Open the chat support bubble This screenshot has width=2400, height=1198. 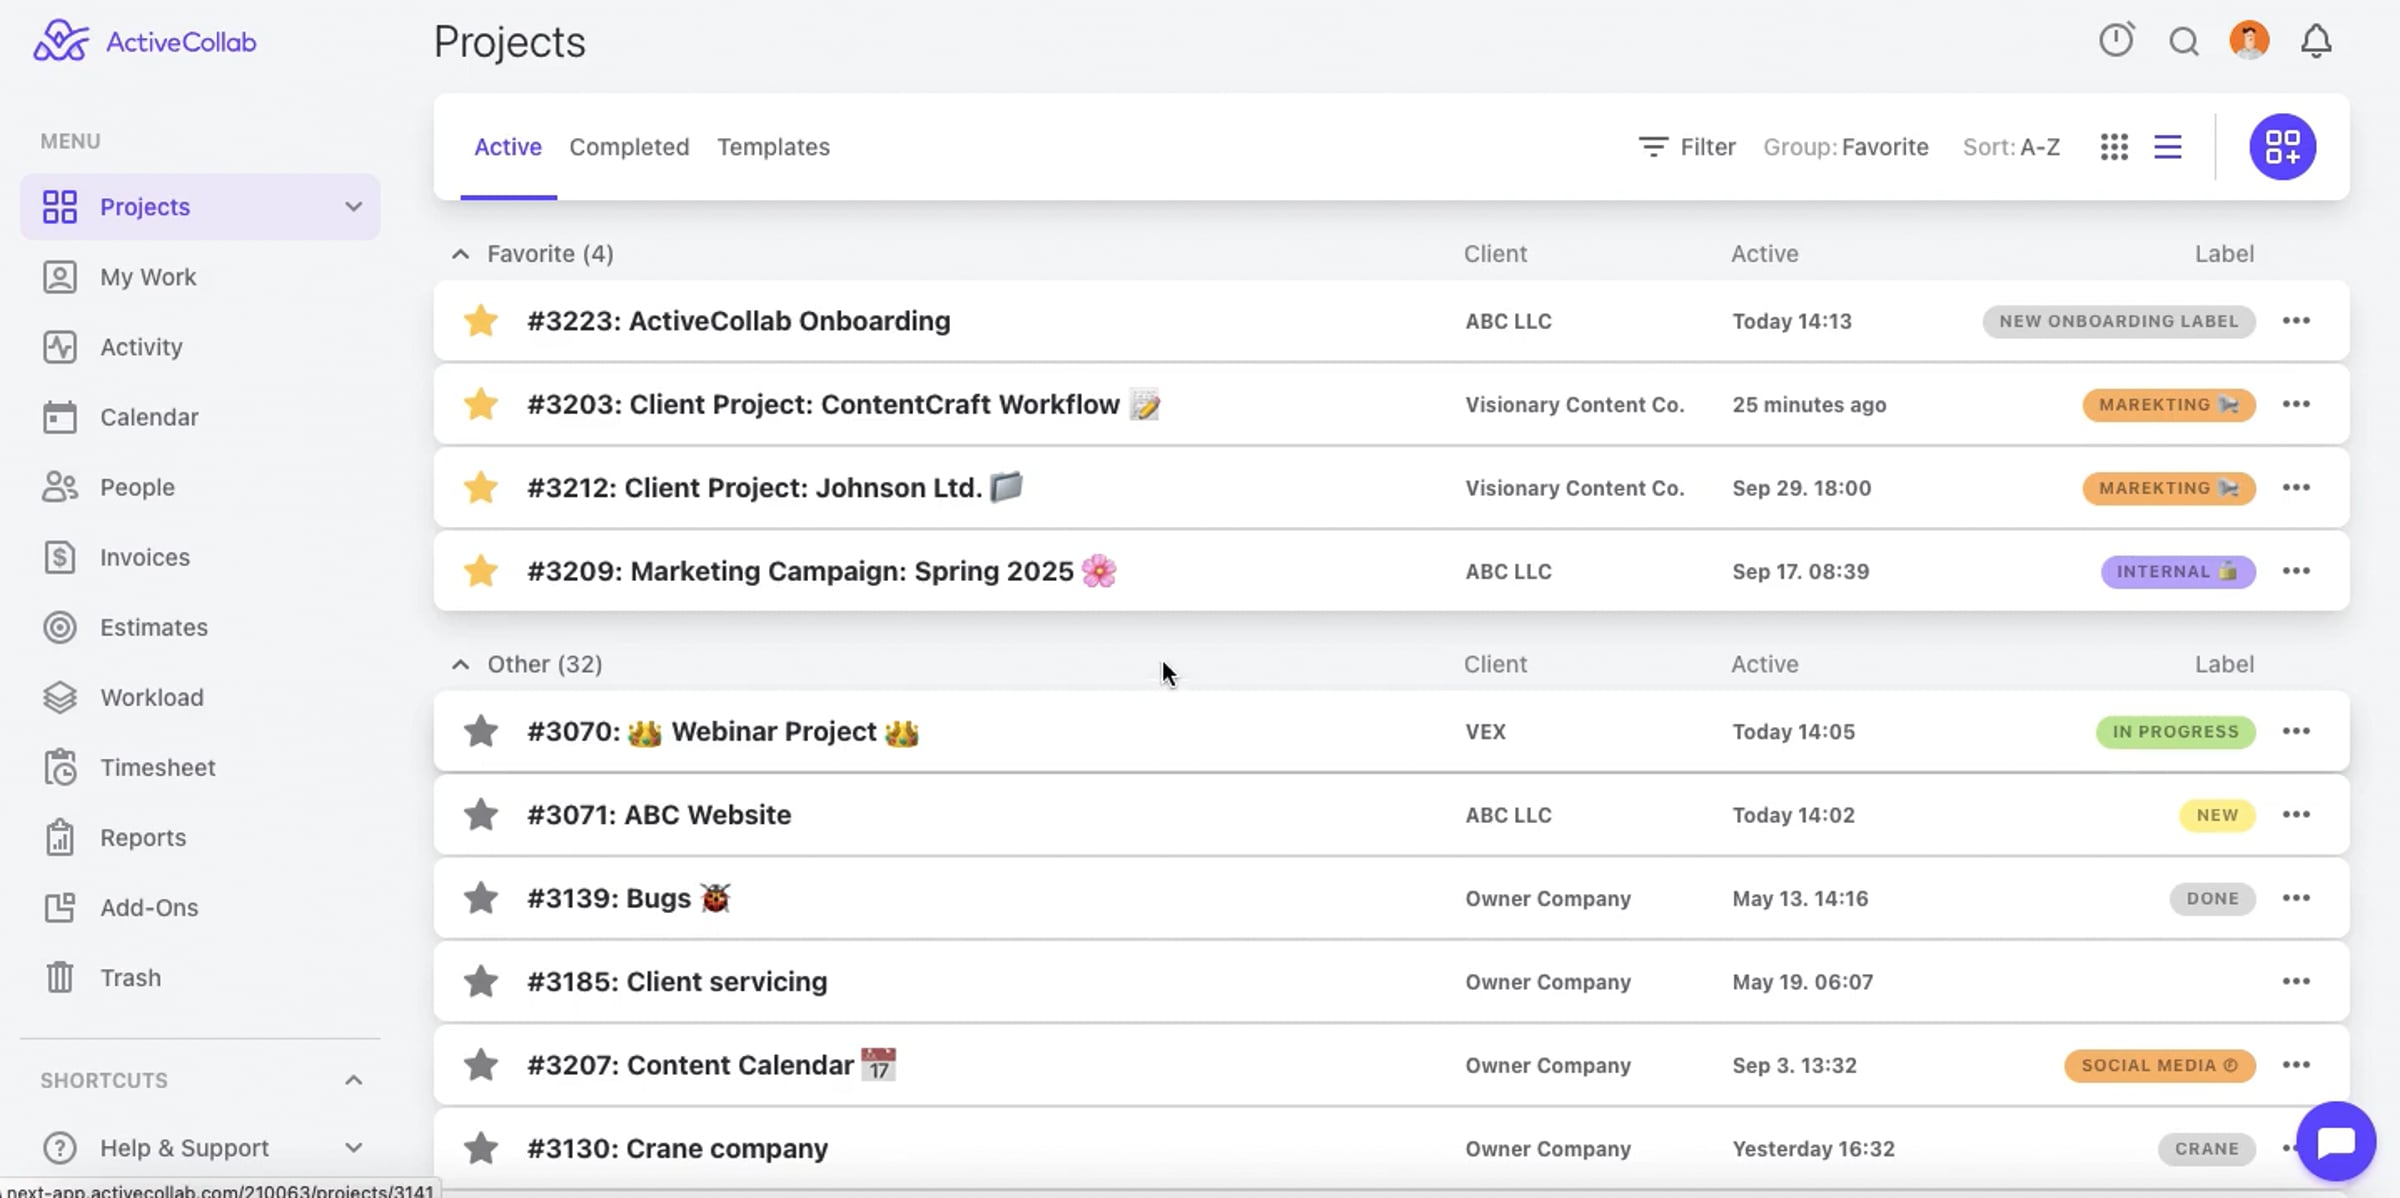(x=2336, y=1141)
